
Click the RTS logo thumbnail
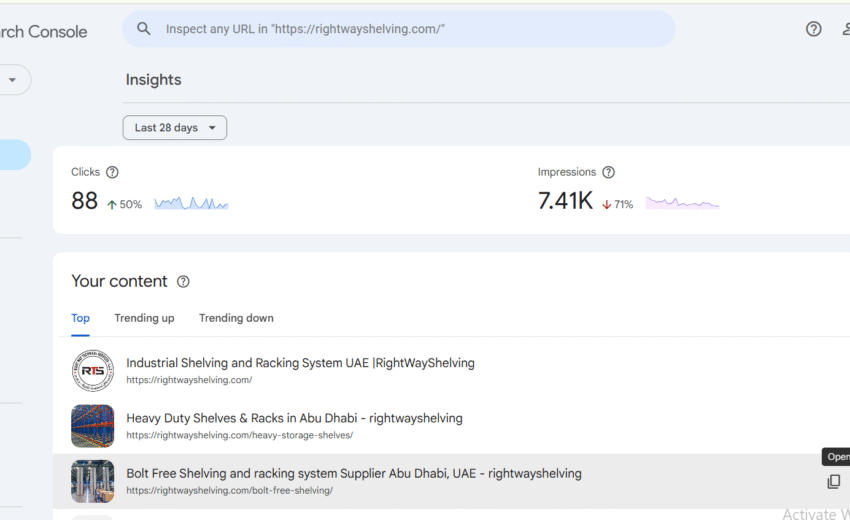[x=93, y=370]
